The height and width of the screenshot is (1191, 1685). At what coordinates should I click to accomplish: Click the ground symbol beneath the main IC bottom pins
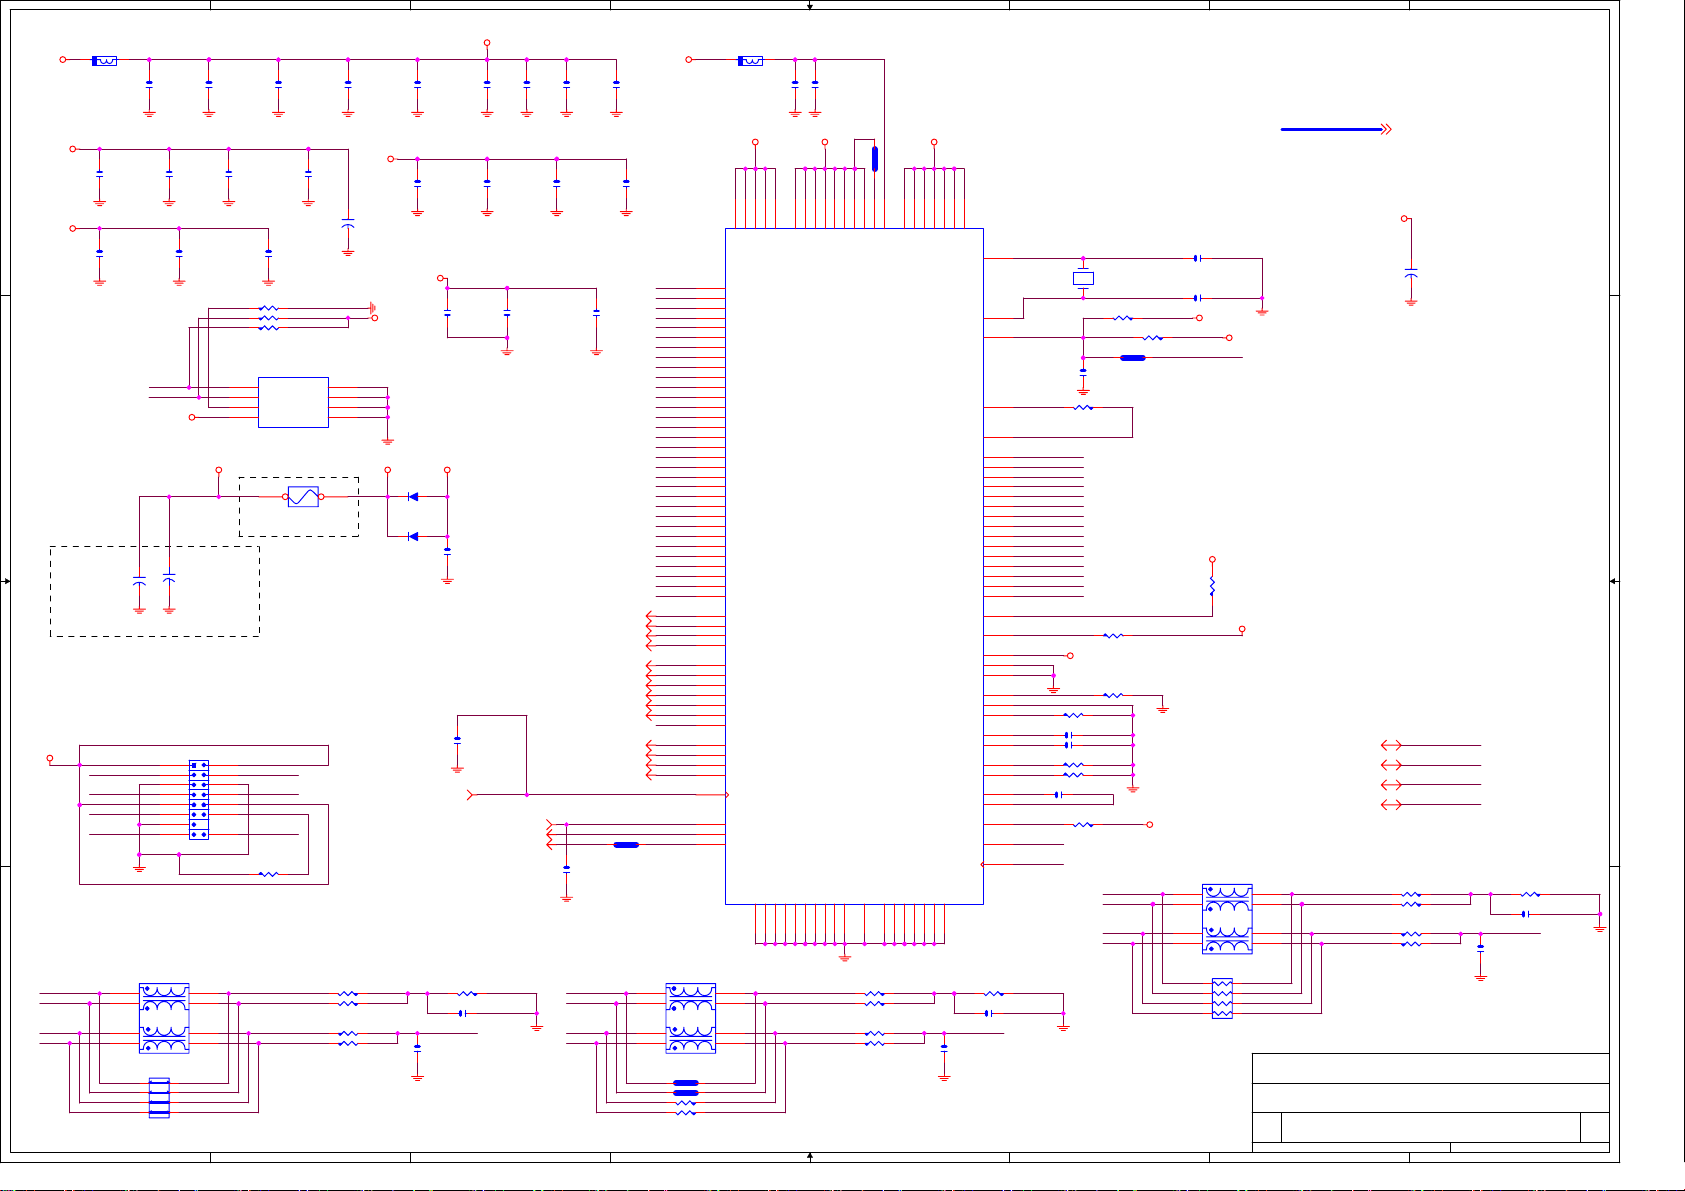pyautogui.click(x=845, y=956)
